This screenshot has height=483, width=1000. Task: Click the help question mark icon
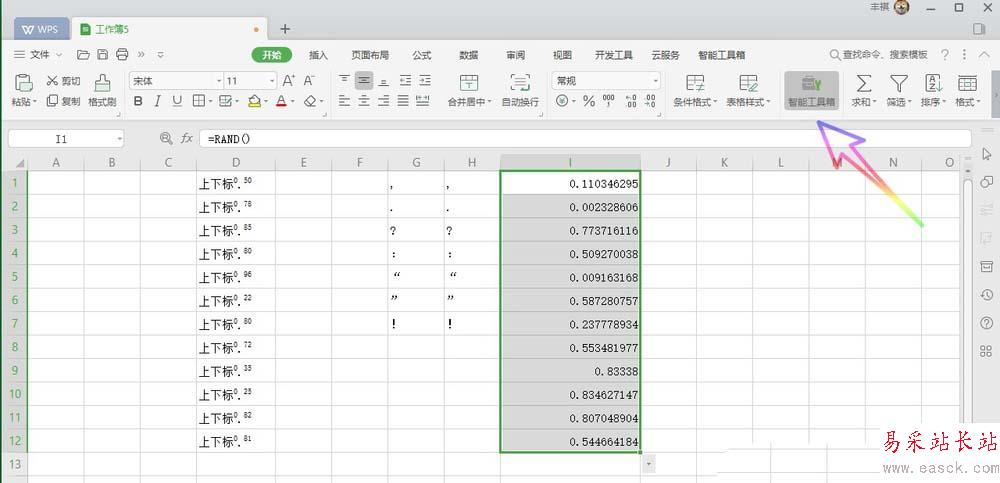point(945,55)
